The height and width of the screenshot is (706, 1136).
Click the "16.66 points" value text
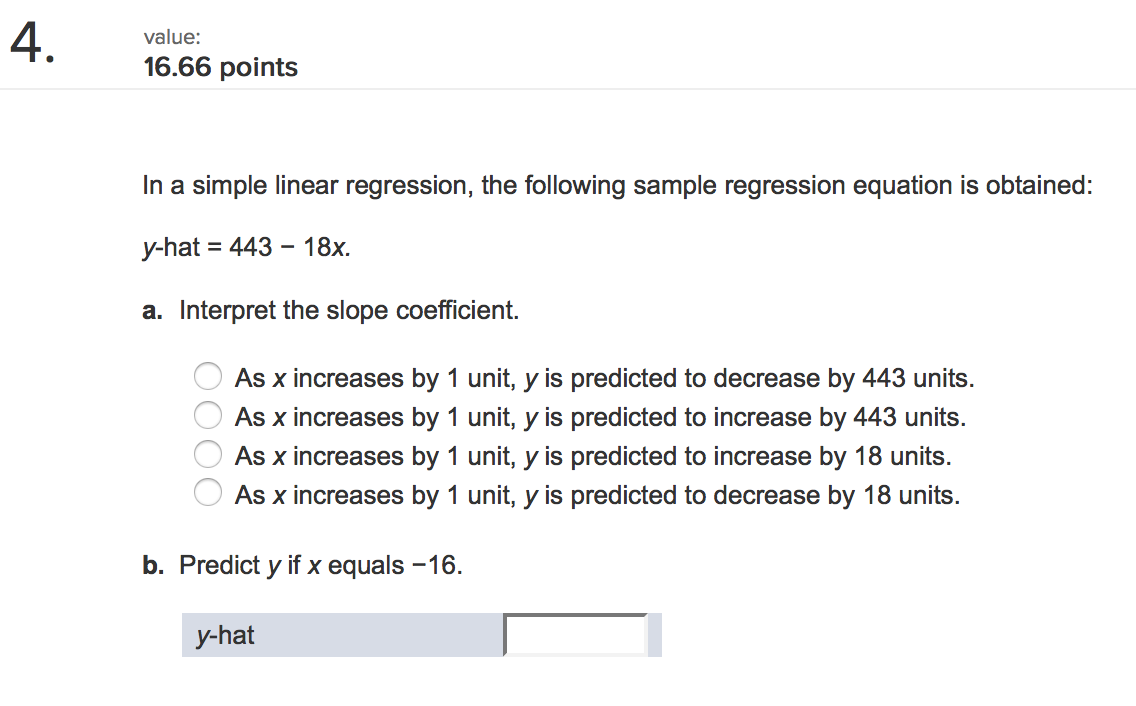(x=221, y=67)
